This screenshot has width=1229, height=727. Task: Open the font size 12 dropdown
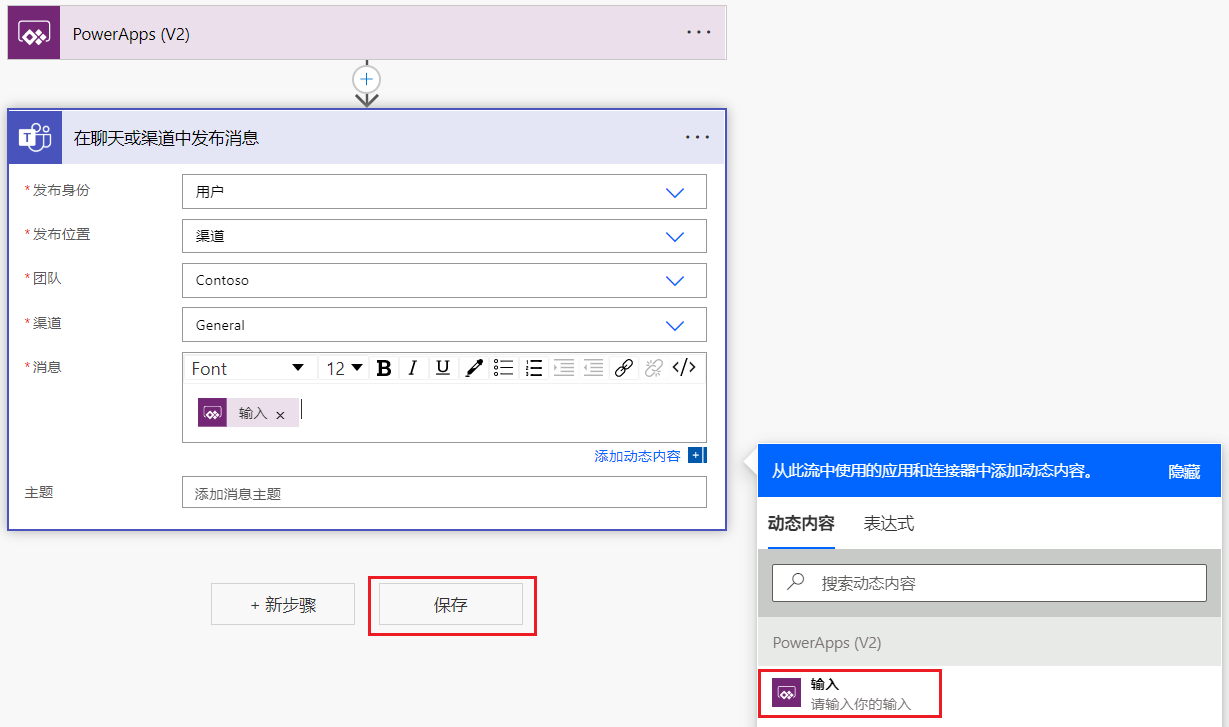pos(344,368)
